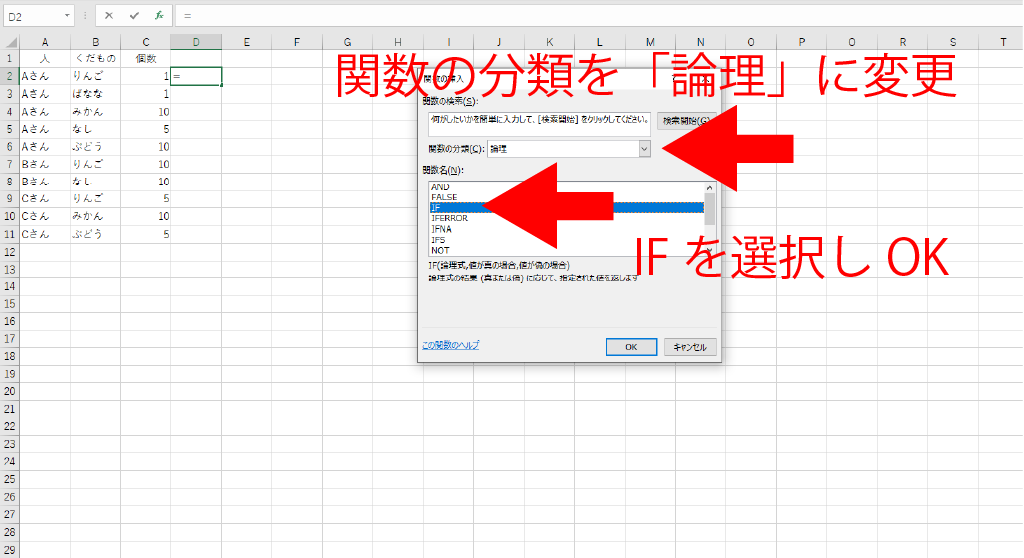Choose AND from the function list
This screenshot has width=1024, height=558.
click(440, 187)
